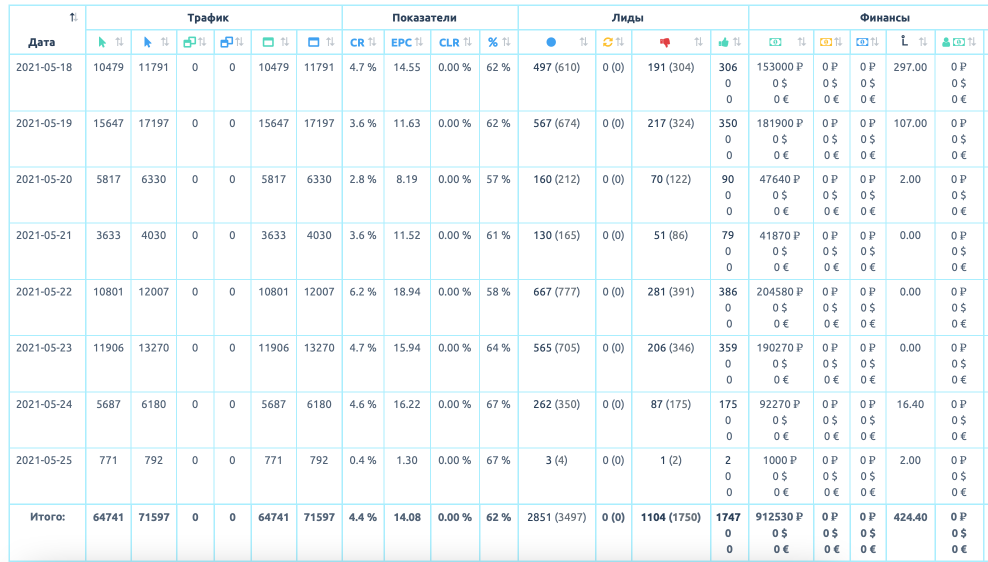Click the 297.00 value in 2021-05-18 row
Screen dimensions: 988x562
coord(910,67)
